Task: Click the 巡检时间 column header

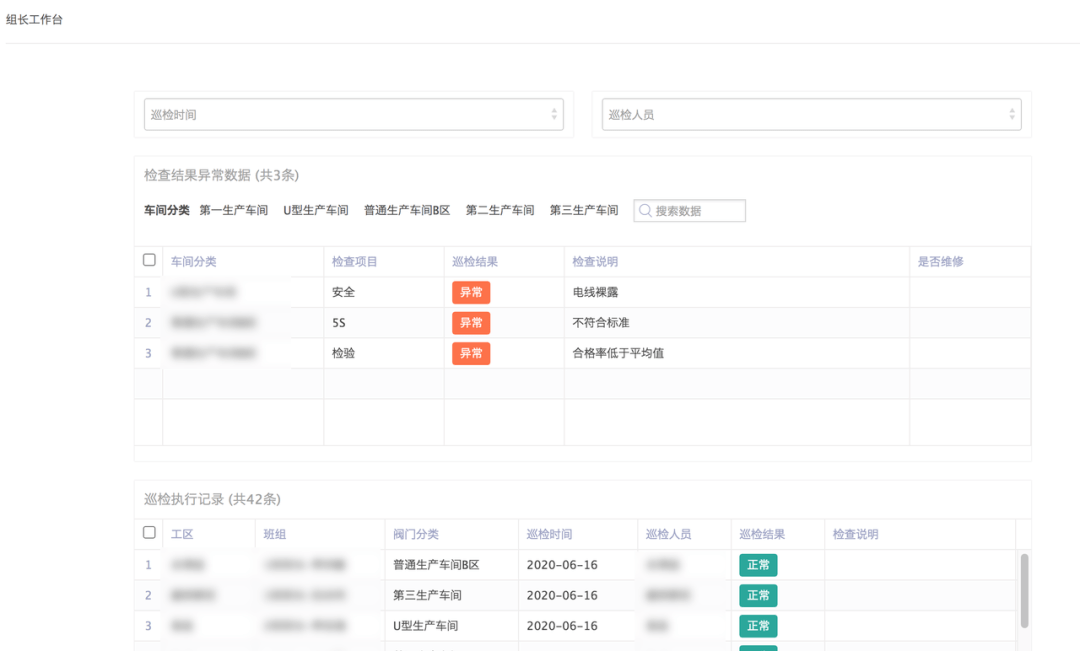Action: (x=549, y=535)
